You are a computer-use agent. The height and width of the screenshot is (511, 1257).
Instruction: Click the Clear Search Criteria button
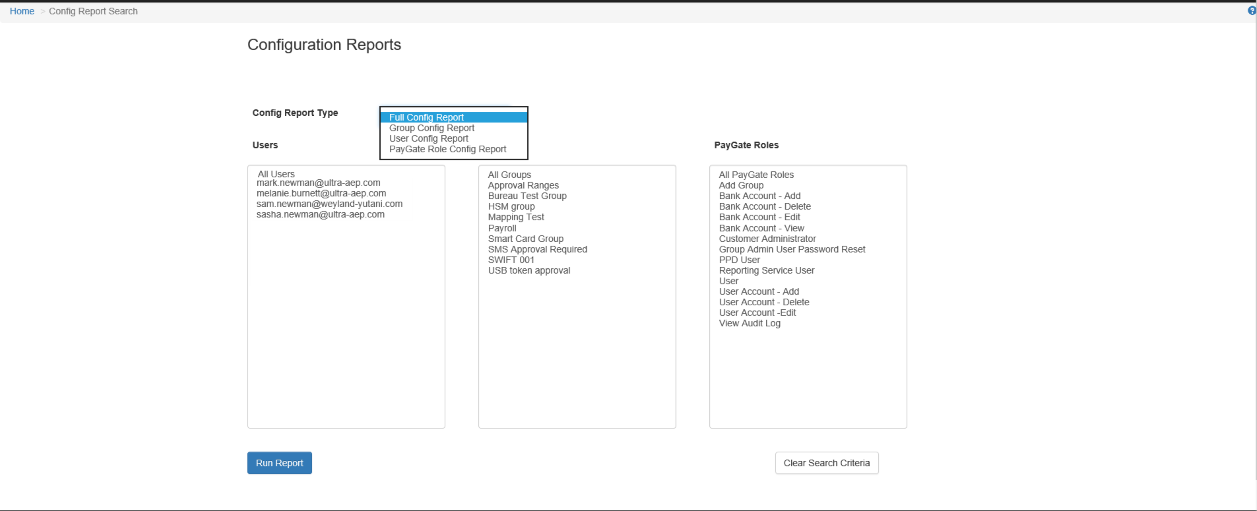click(826, 463)
